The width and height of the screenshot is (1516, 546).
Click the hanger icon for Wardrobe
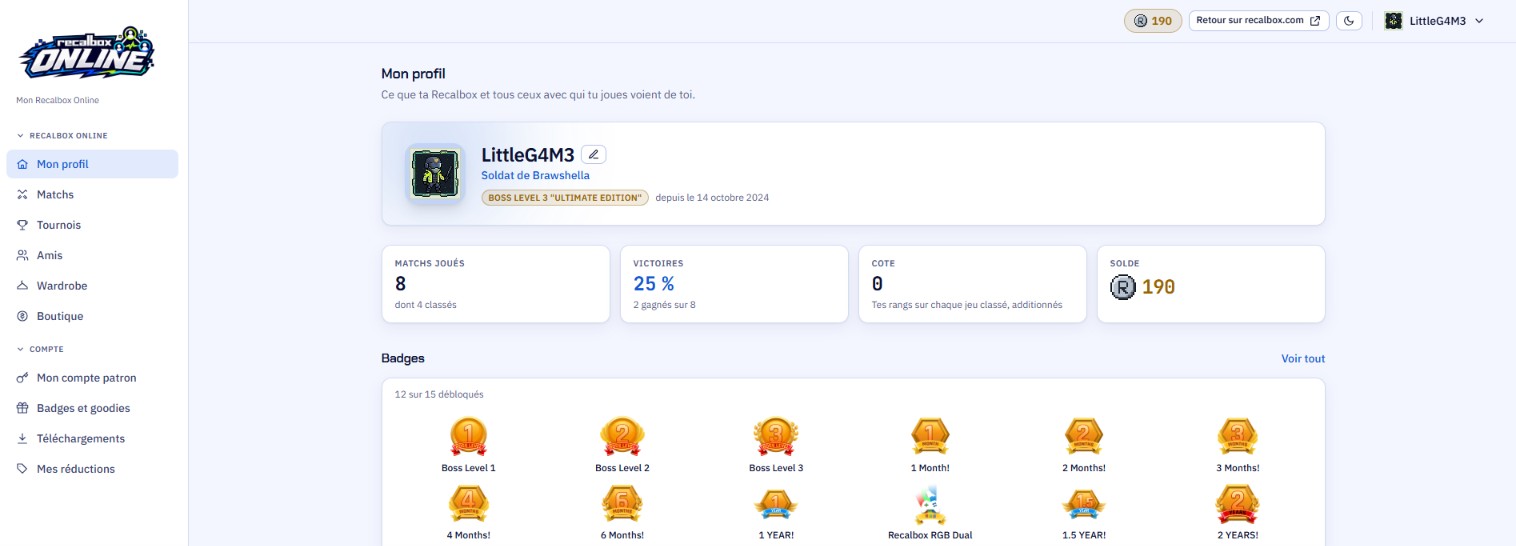click(x=23, y=286)
